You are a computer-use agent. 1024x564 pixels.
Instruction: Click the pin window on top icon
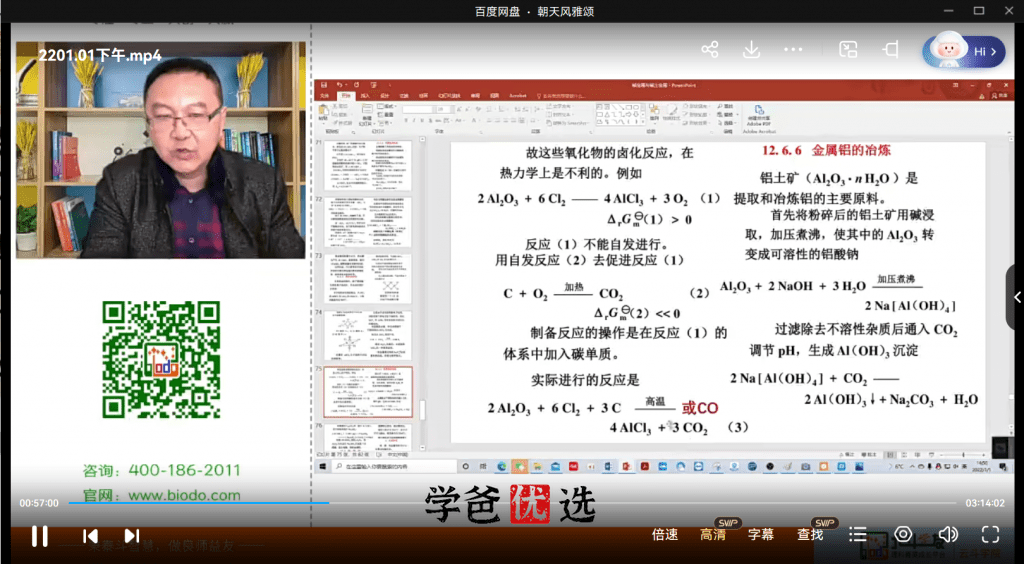(890, 50)
